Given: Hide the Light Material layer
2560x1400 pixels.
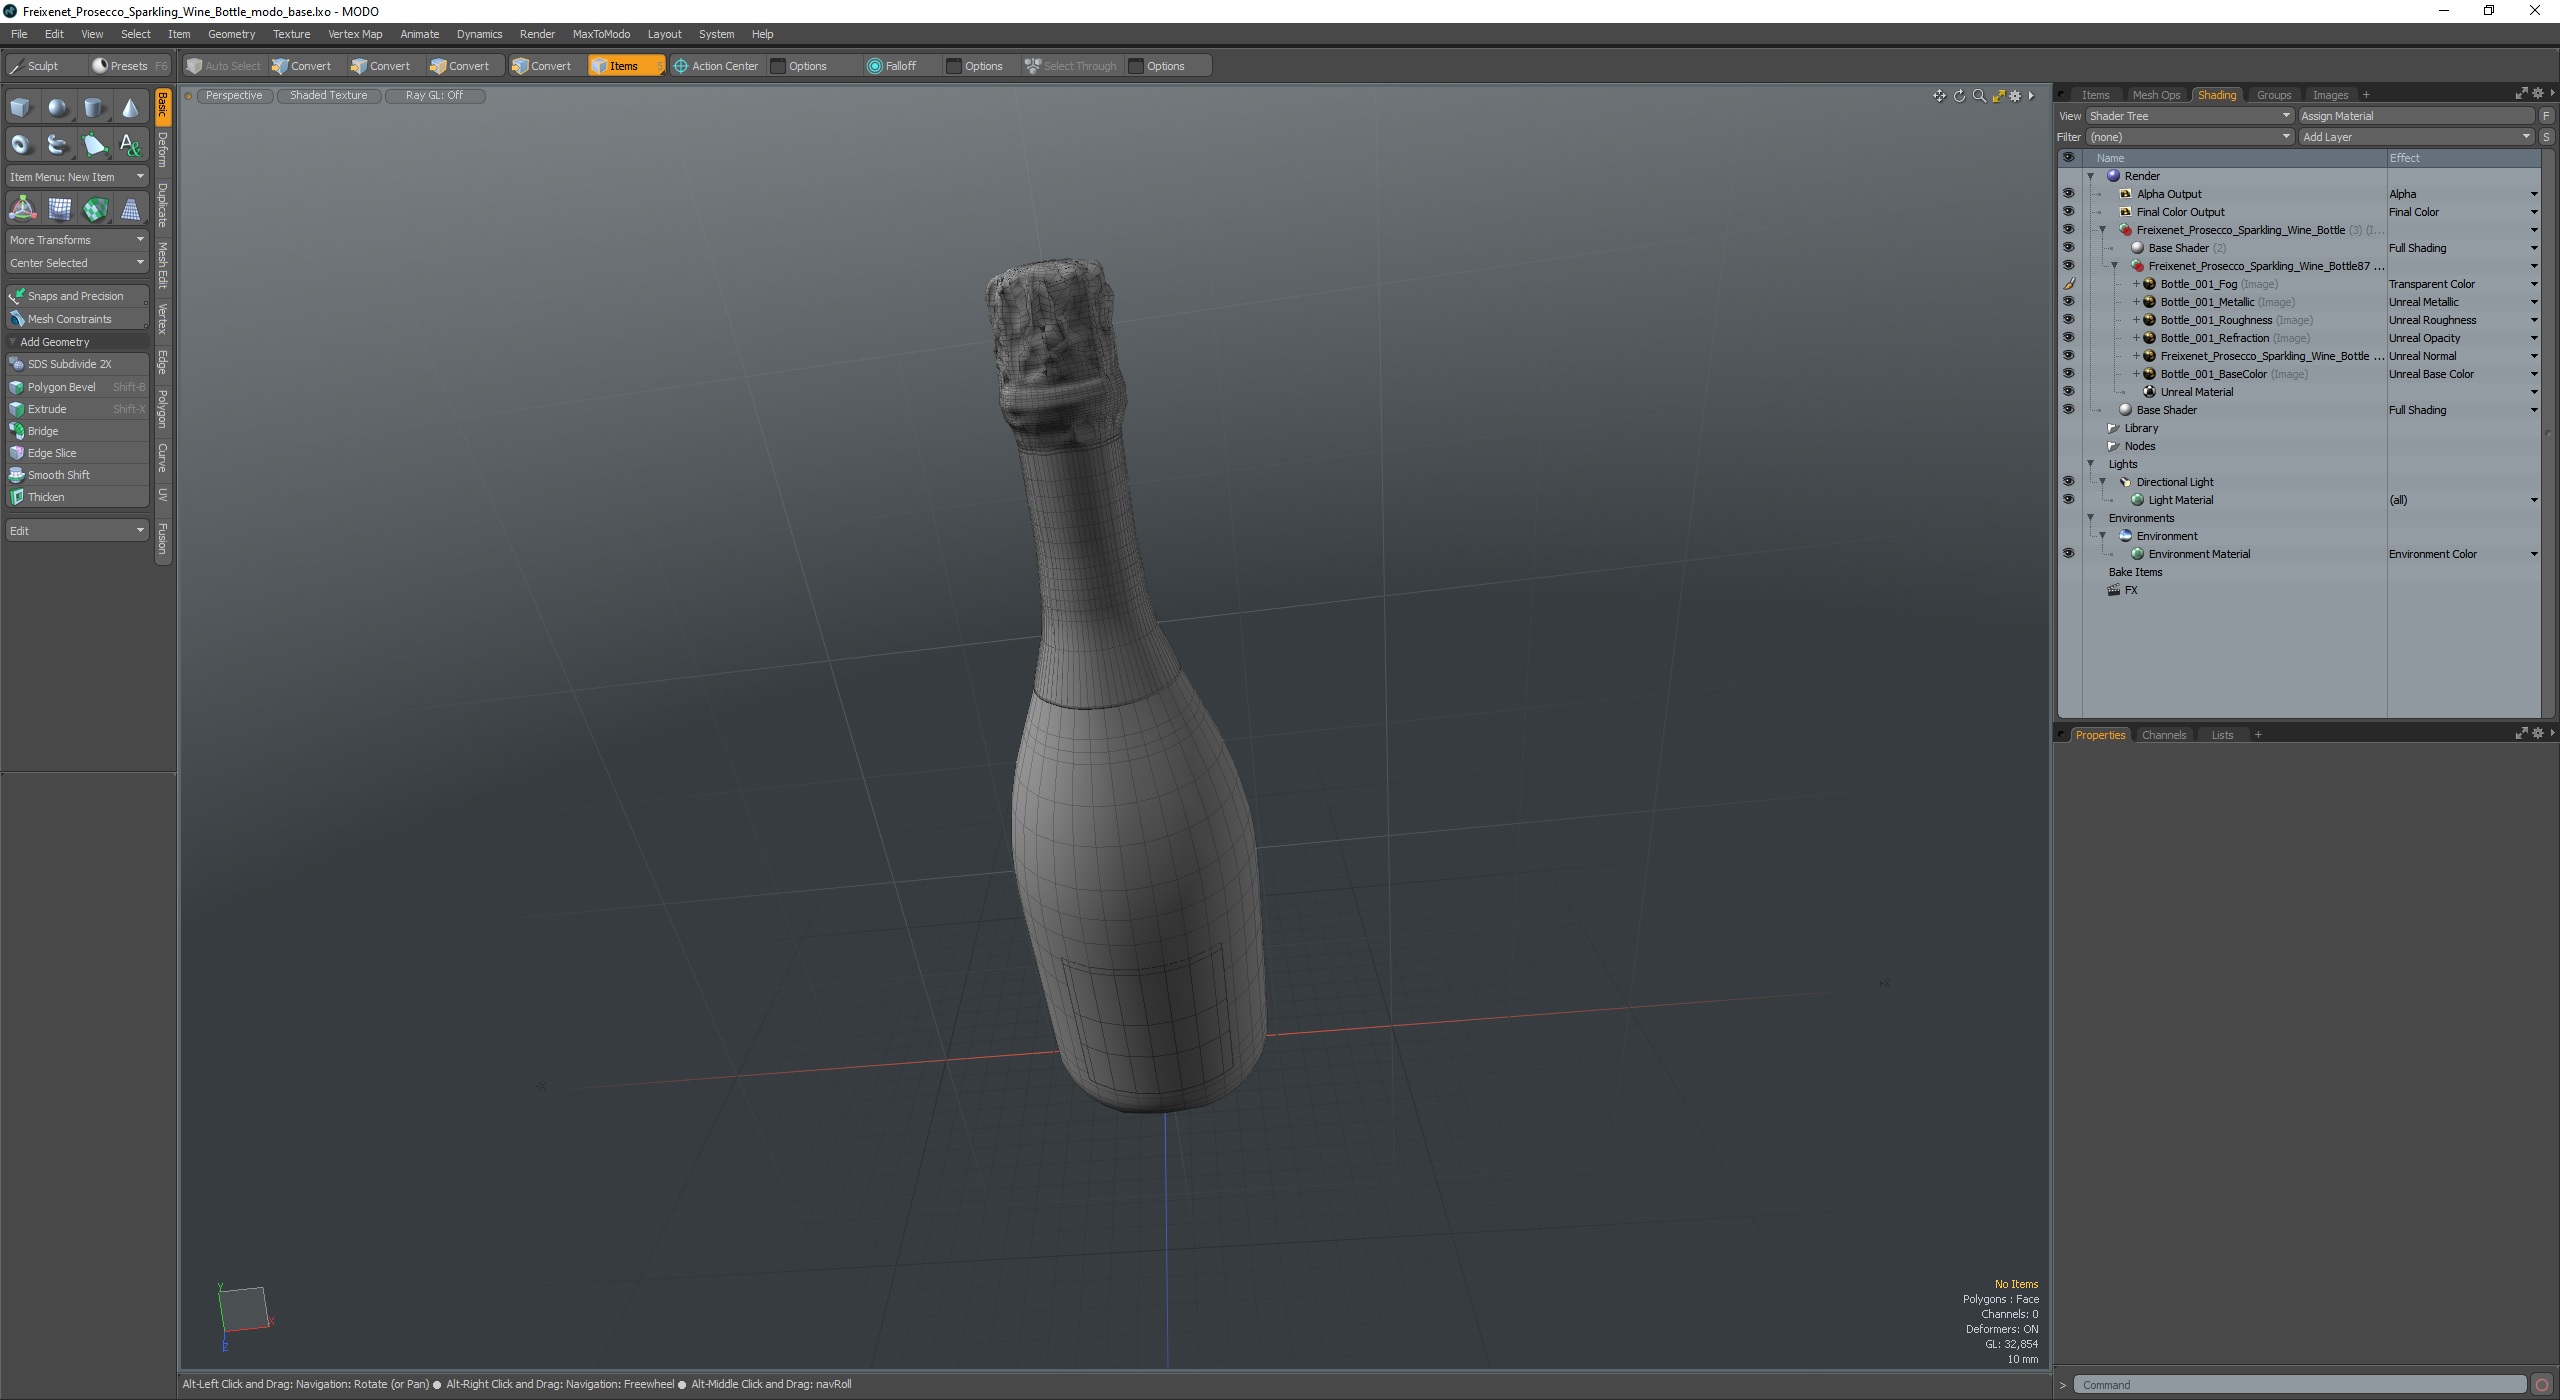Looking at the screenshot, I should (2068, 500).
